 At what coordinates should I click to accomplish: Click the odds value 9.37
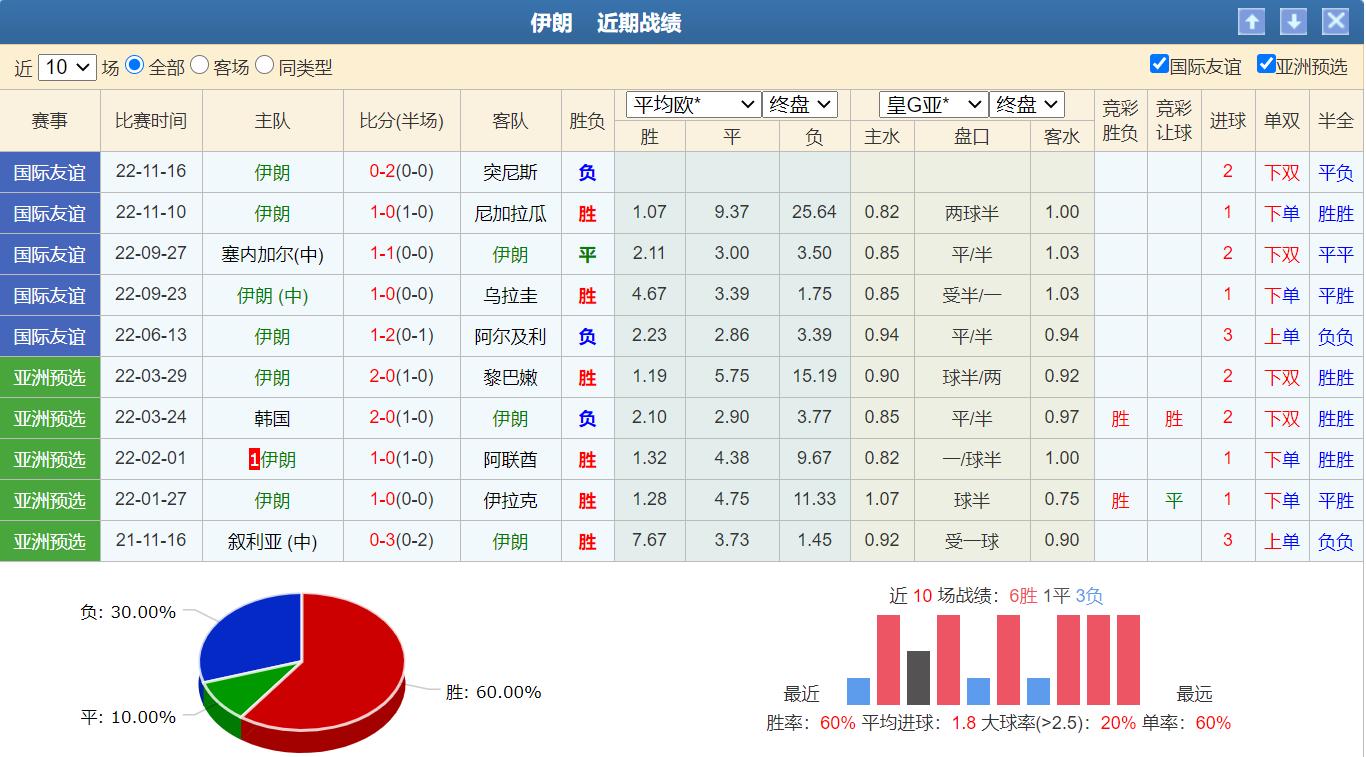732,212
